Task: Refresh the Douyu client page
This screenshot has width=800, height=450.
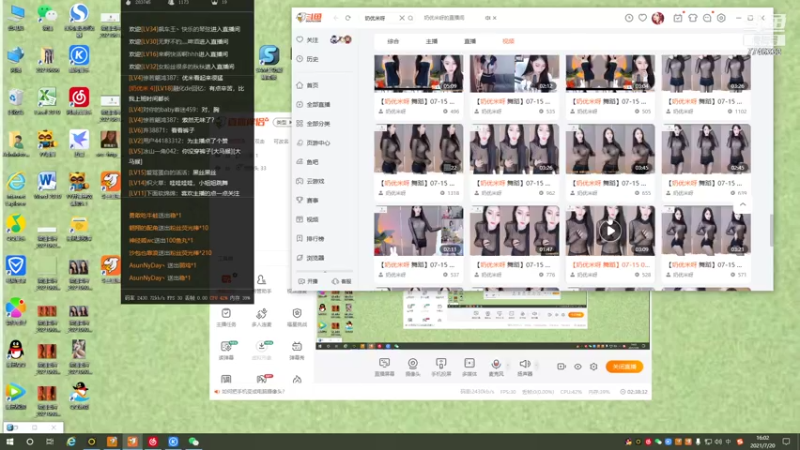Action: click(348, 18)
